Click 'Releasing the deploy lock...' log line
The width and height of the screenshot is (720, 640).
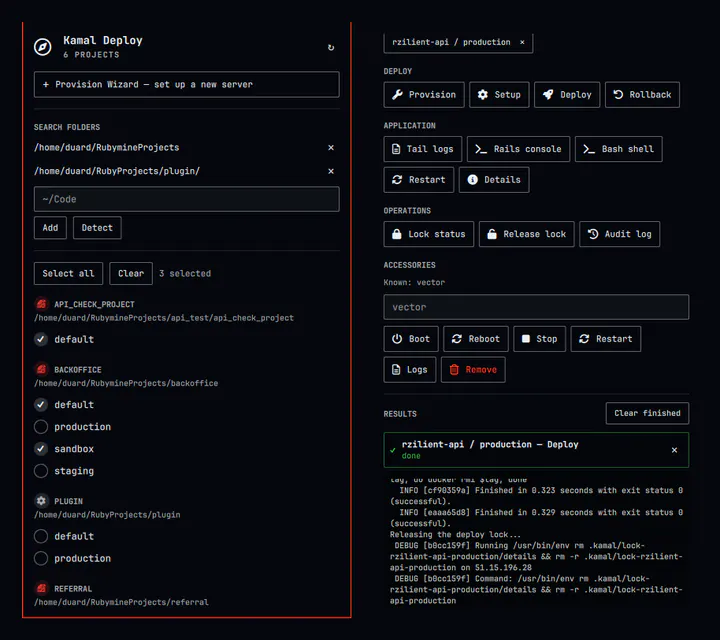[x=455, y=534]
